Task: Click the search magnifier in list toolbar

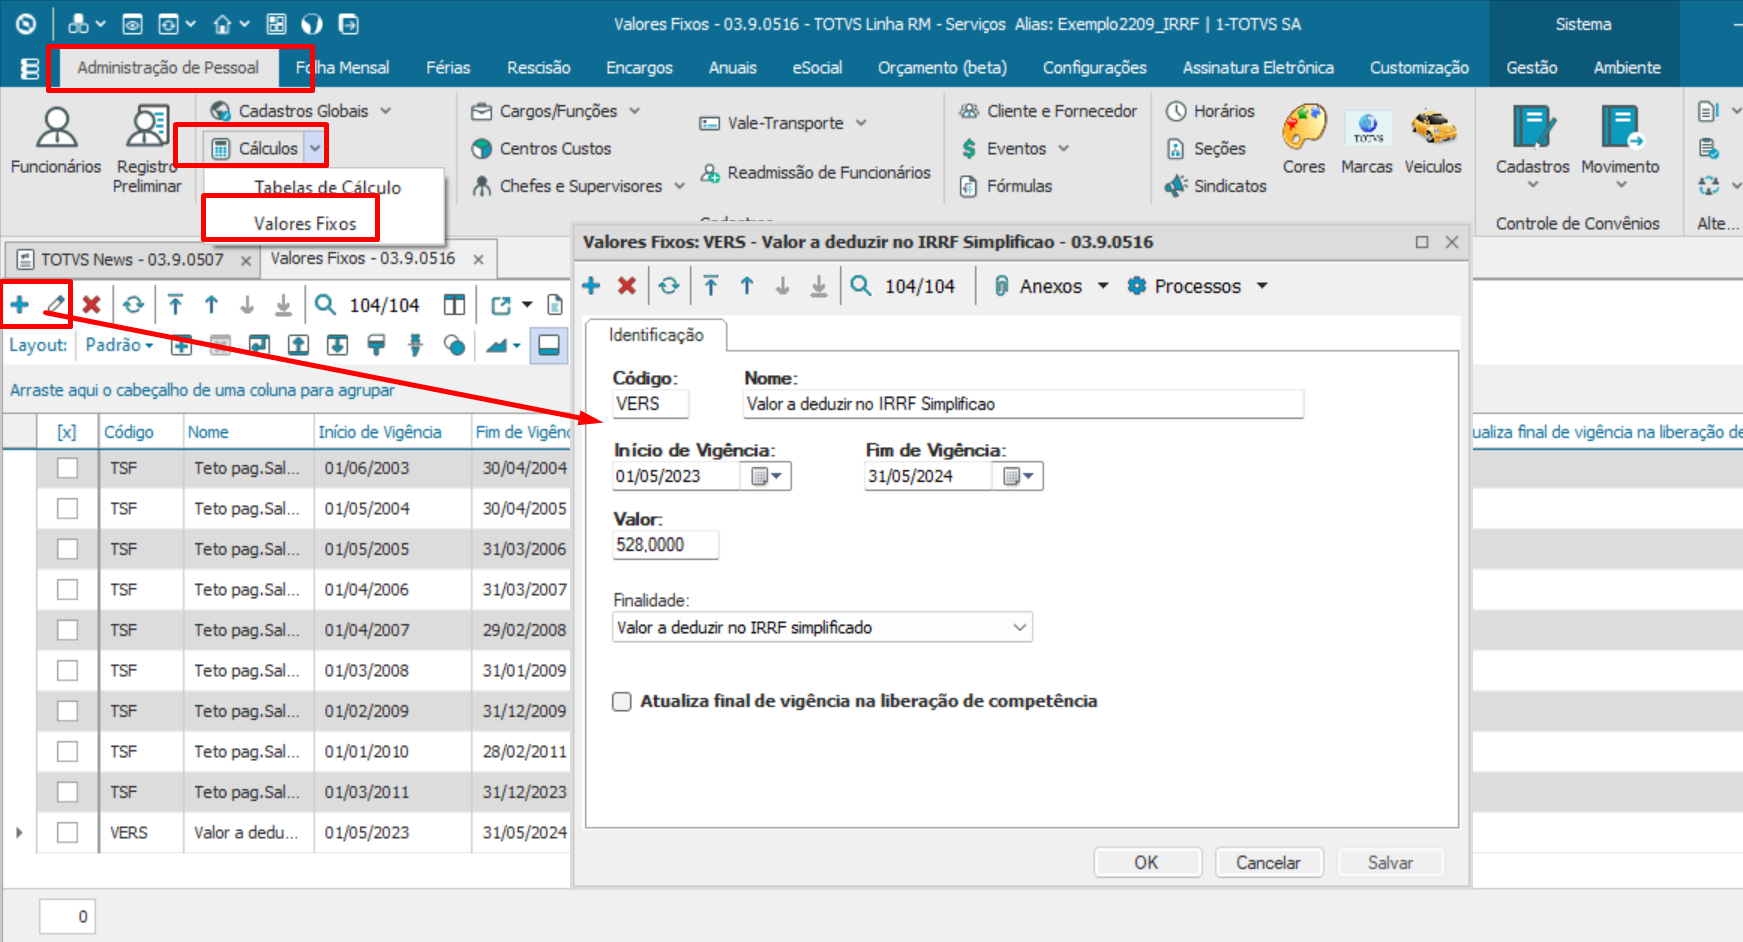Action: [325, 305]
